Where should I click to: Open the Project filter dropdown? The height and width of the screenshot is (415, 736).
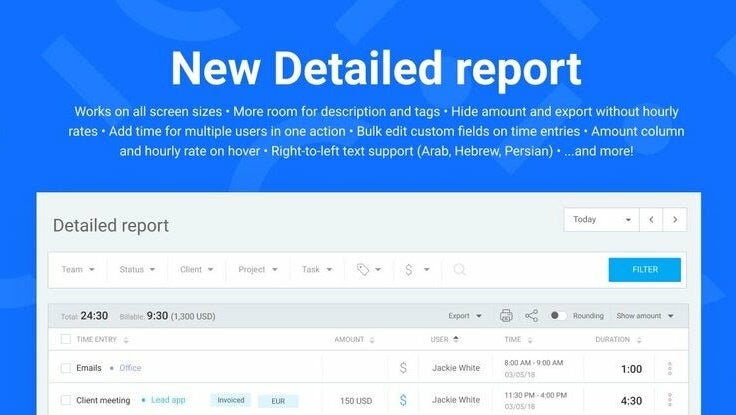(258, 269)
